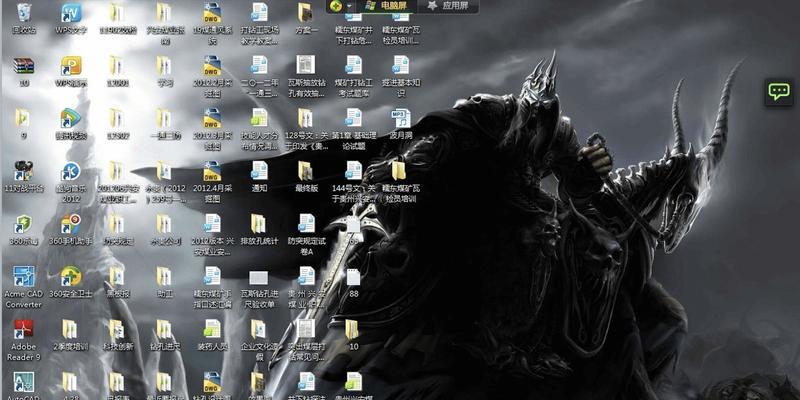Open the green chat bubble widget
The height and width of the screenshot is (400, 800).
coord(779,92)
